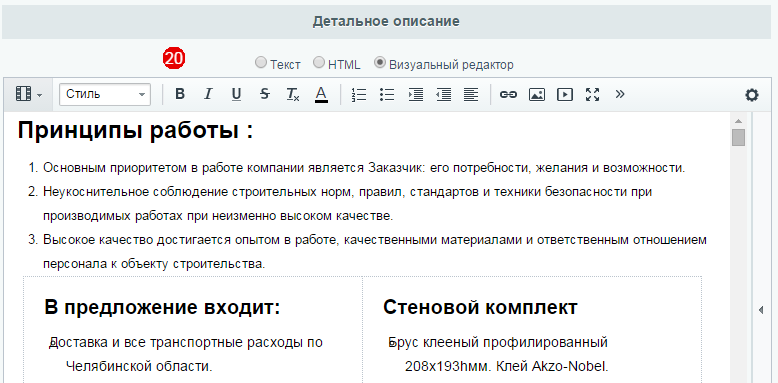Open editor settings gear

point(752,95)
